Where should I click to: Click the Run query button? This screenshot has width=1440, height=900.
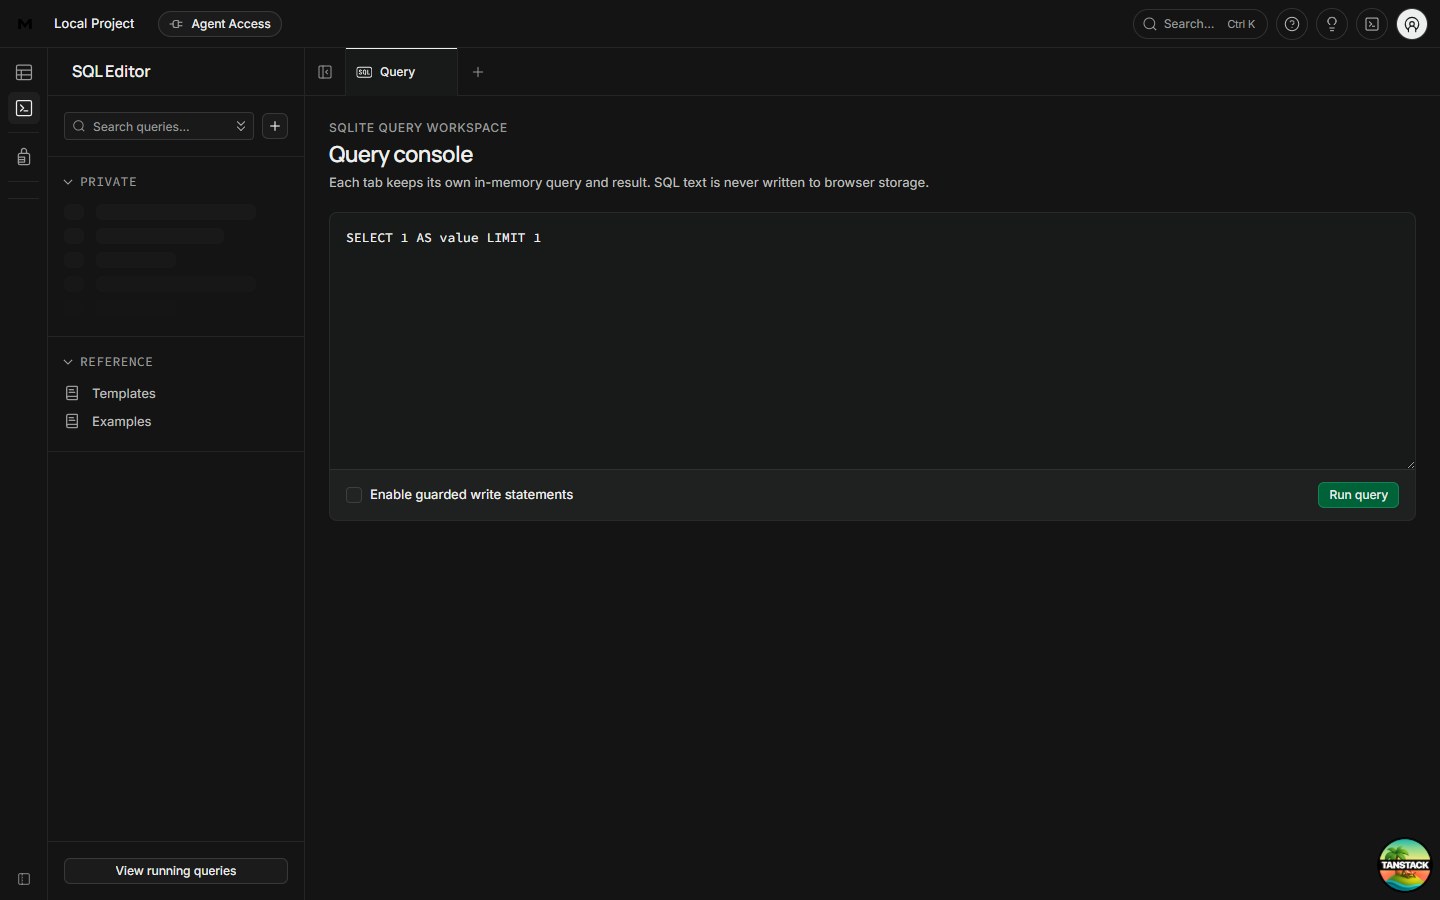click(x=1358, y=495)
